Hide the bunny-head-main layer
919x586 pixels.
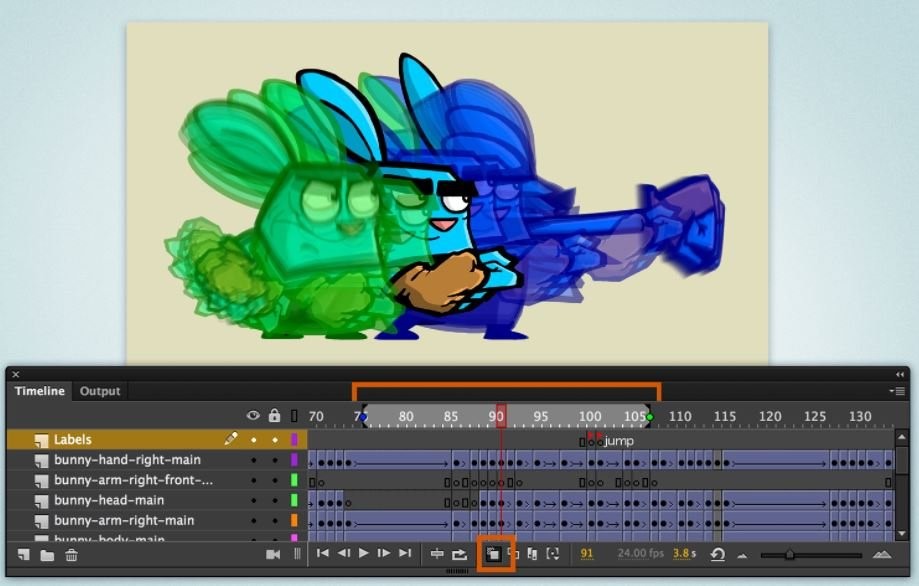[x=254, y=501]
